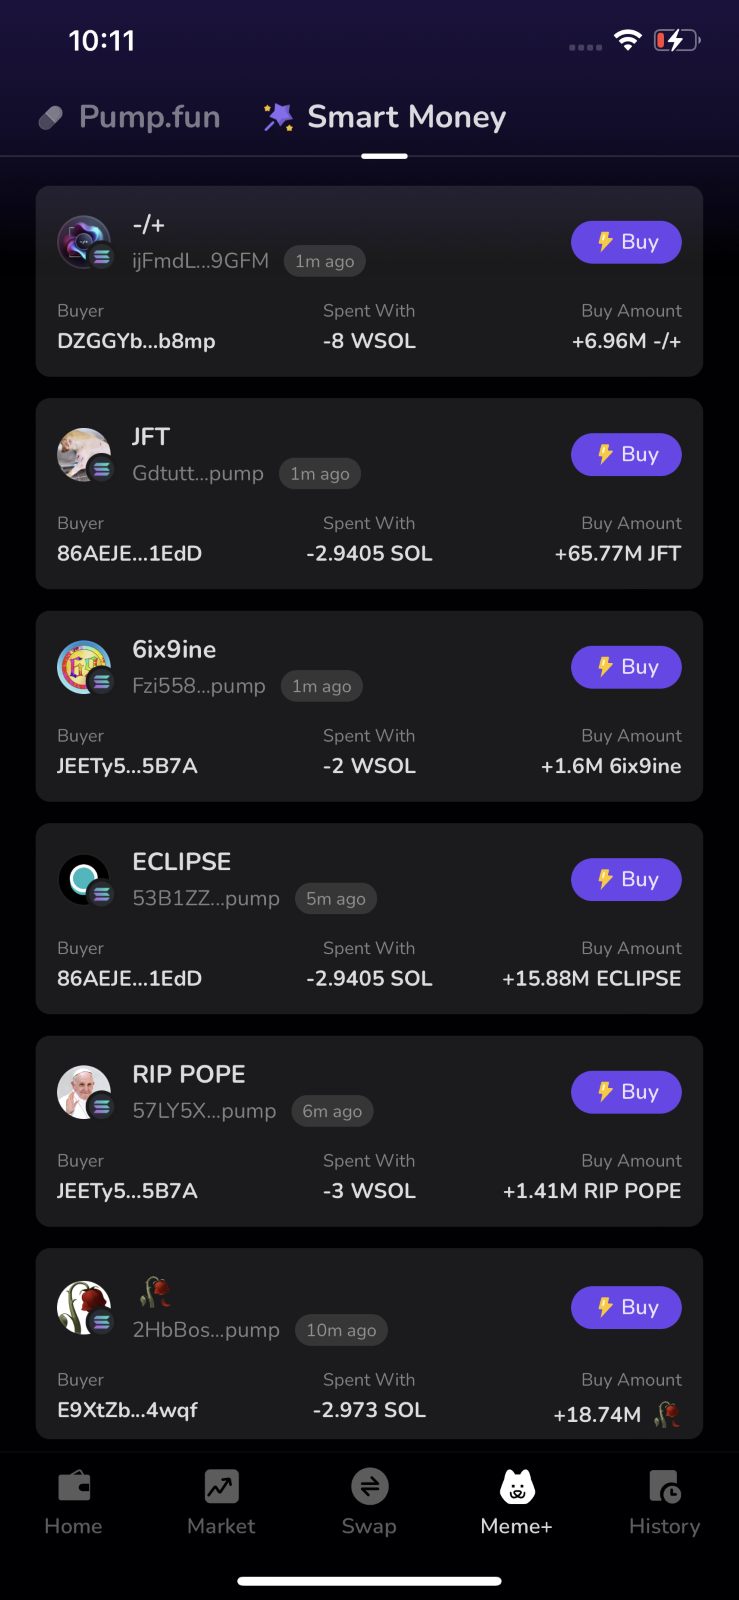This screenshot has width=739, height=1600.
Task: Switch to the Pump.fun tab
Action: point(129,117)
